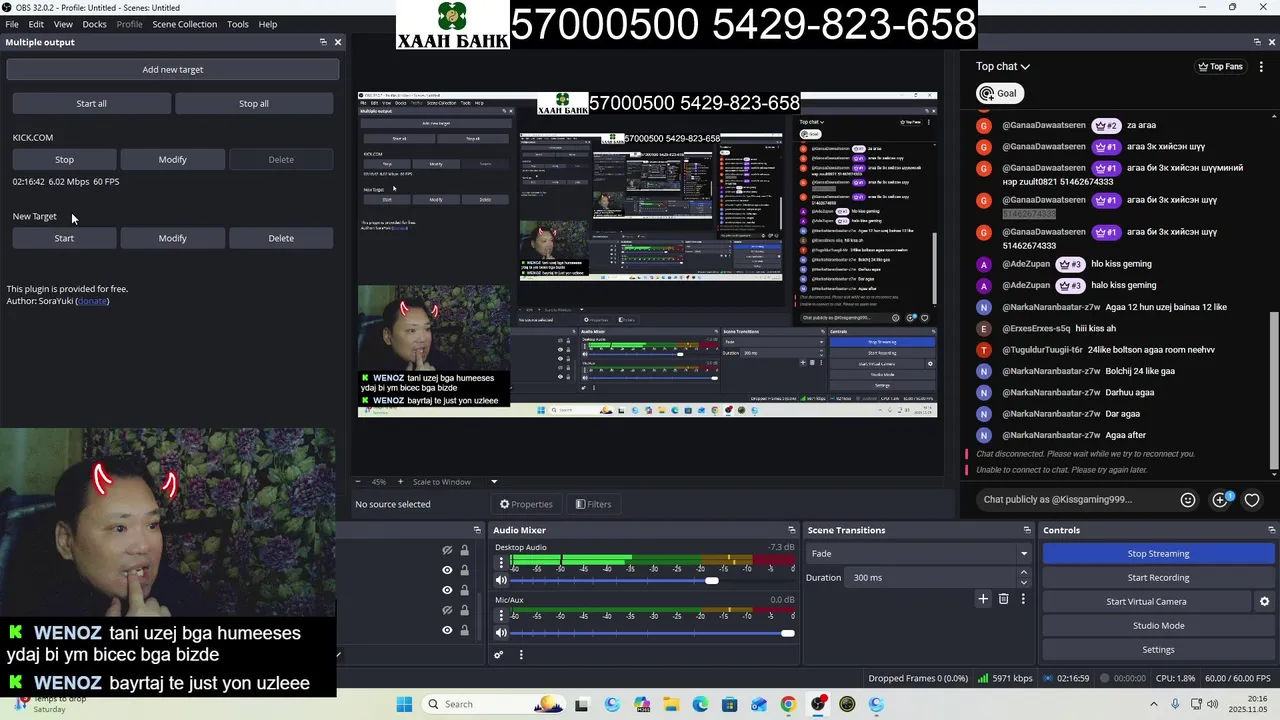Open Audio Mixer menu beside gears icon

(x=520, y=655)
